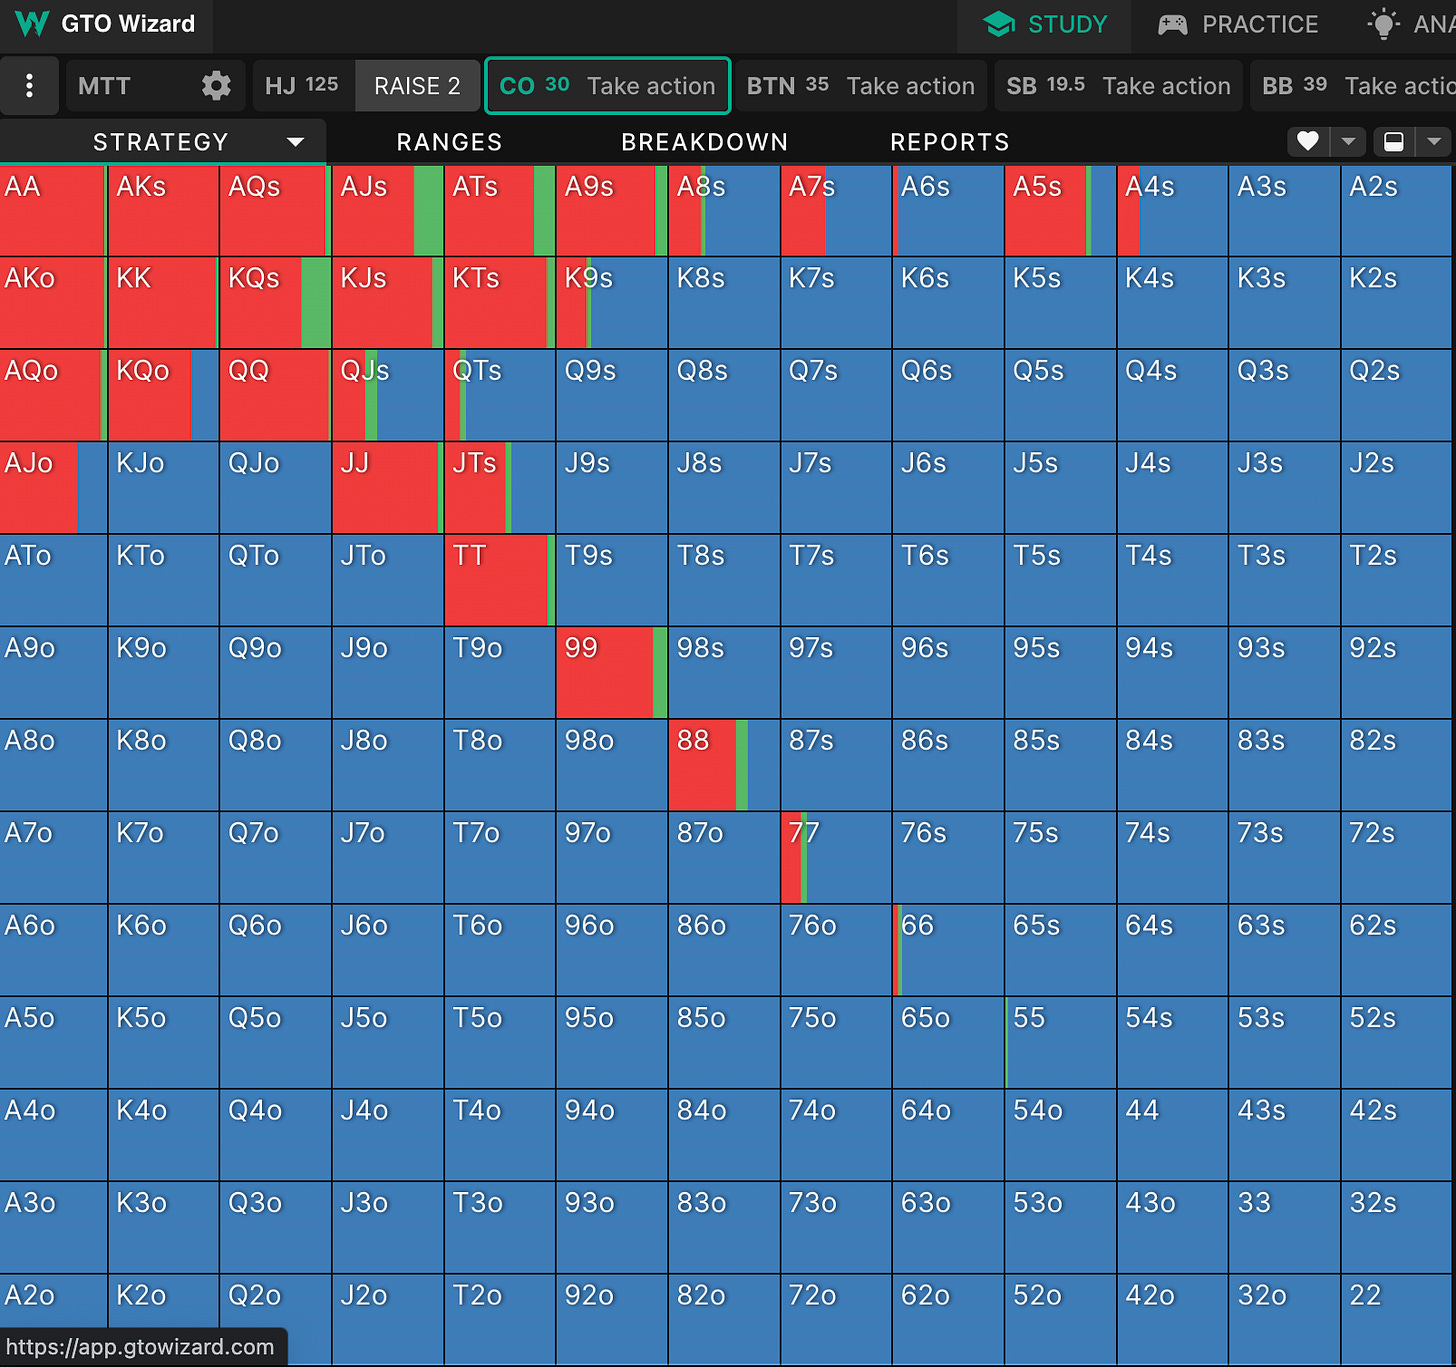Select the 99 hand cell
Image resolution: width=1456 pixels, height=1367 pixels.
click(612, 672)
